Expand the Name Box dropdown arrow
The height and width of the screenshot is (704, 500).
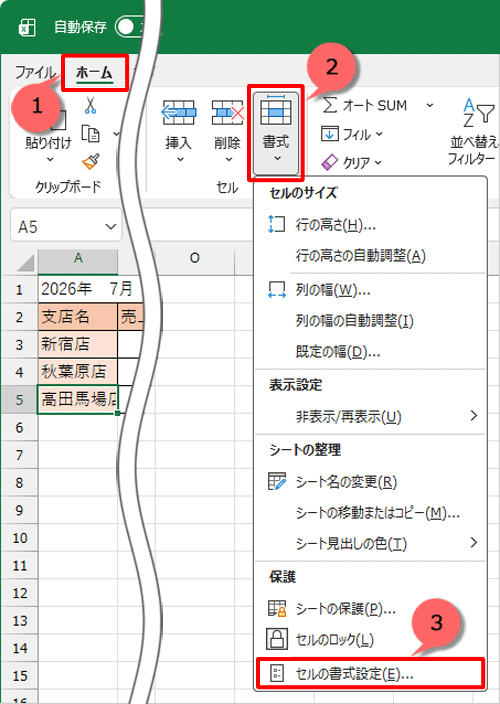click(x=110, y=227)
